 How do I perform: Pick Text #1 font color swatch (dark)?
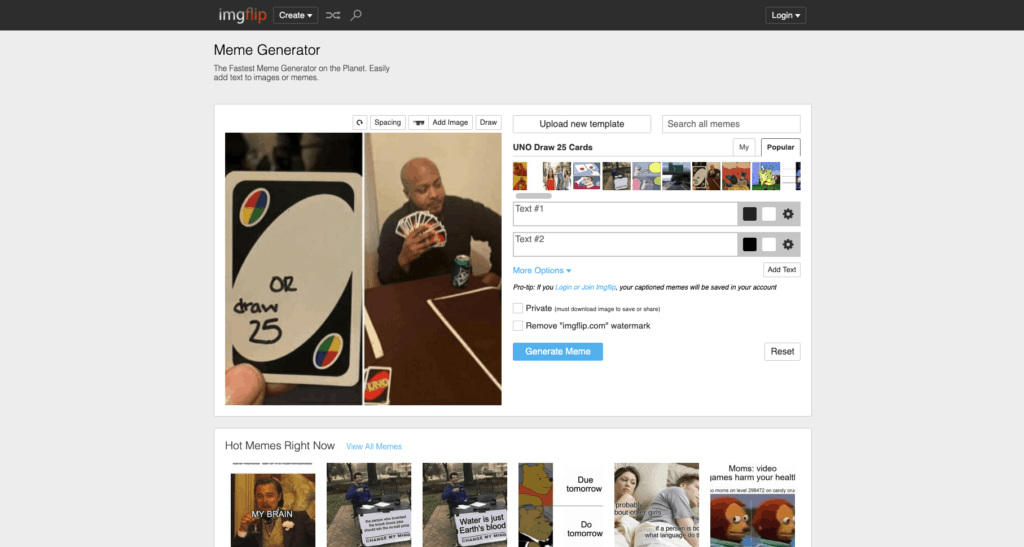tap(750, 214)
